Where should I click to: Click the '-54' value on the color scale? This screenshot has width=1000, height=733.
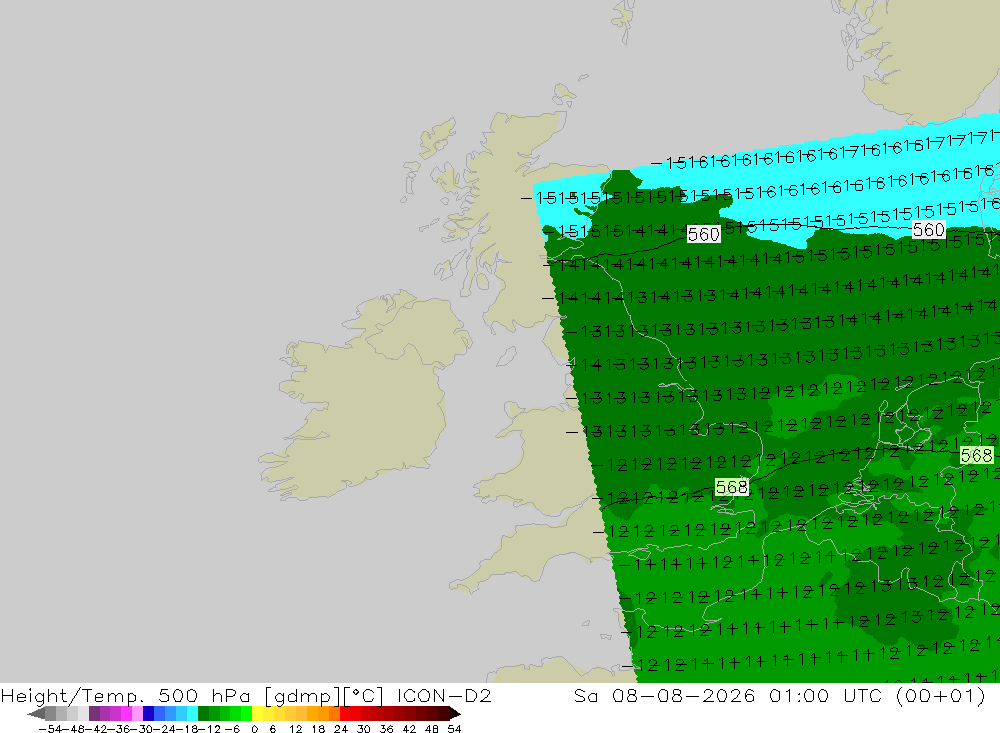(50, 729)
